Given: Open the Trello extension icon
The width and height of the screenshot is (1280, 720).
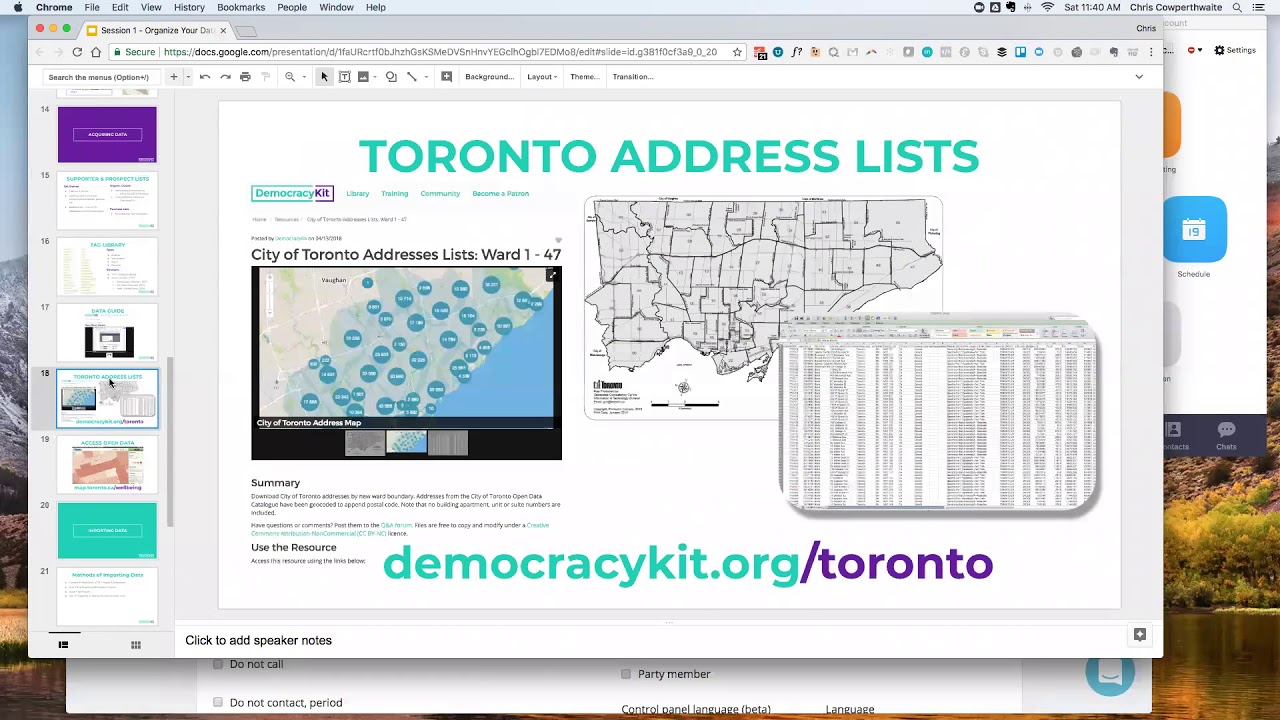Looking at the screenshot, I should click(1020, 52).
